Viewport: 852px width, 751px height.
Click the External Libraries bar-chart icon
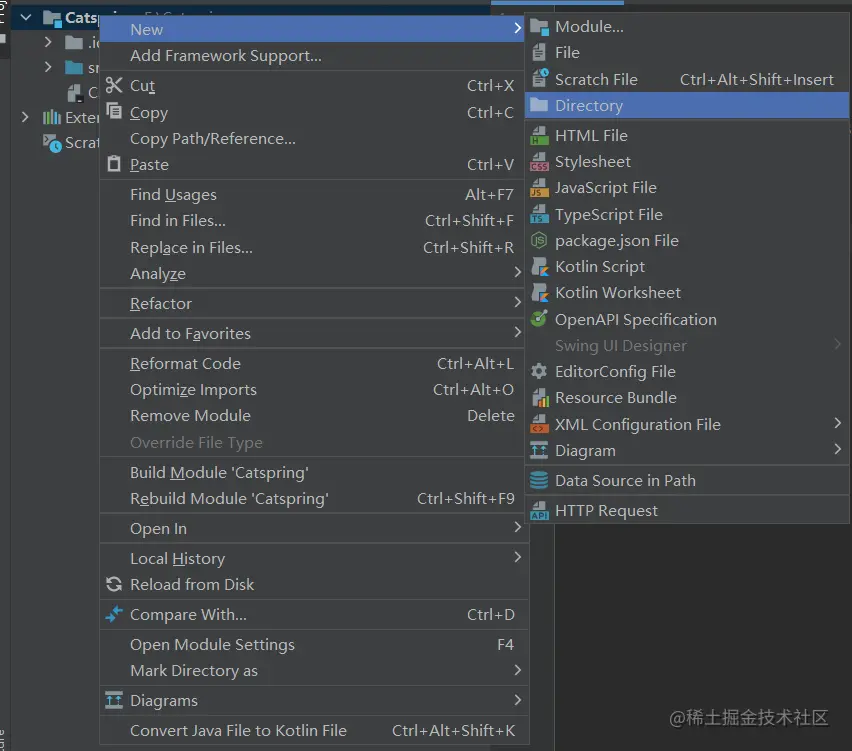52,117
